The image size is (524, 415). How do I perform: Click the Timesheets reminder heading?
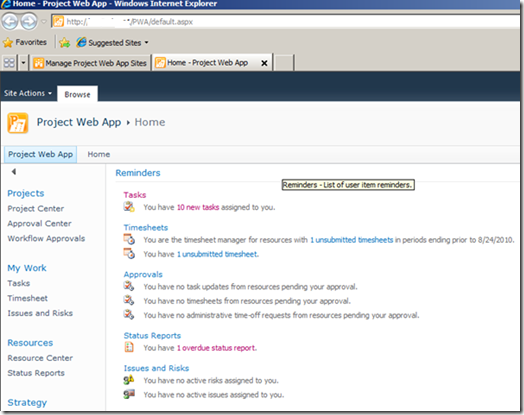coord(146,228)
